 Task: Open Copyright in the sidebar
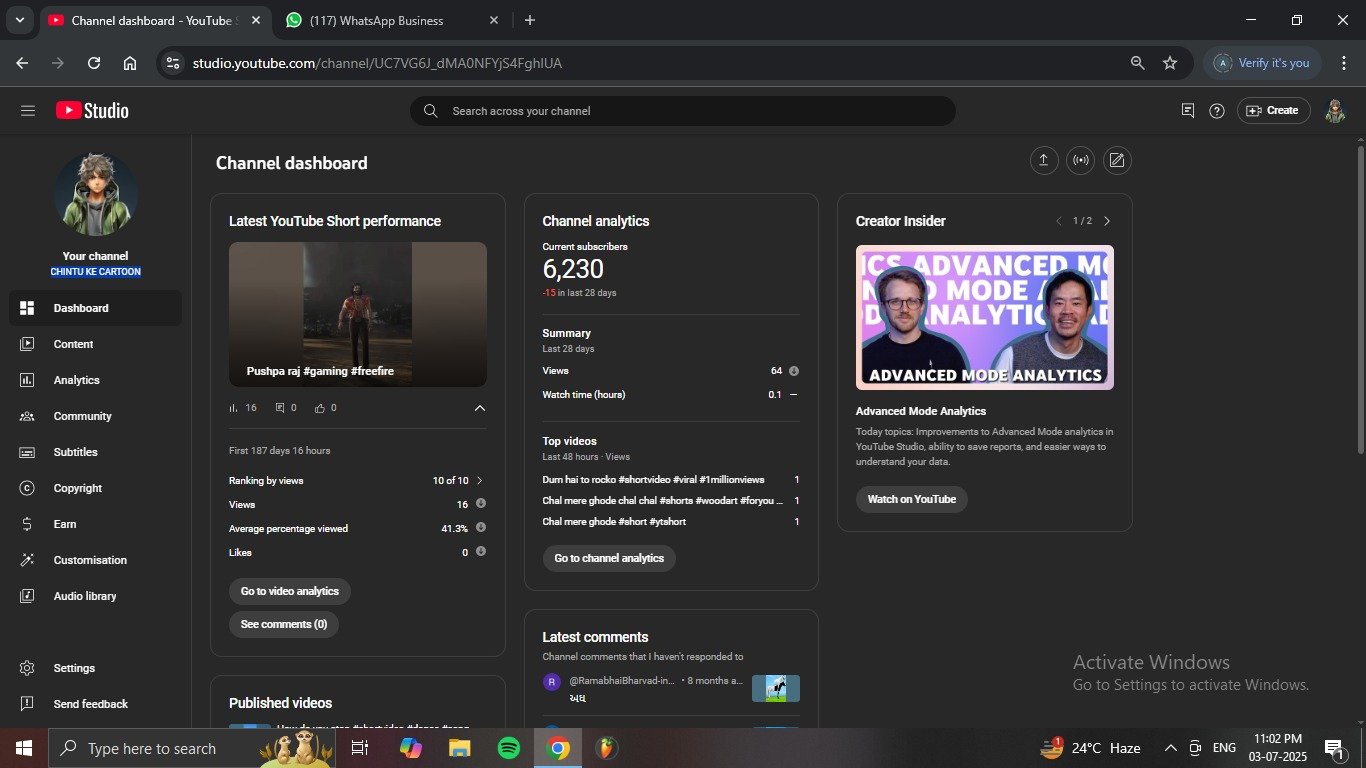95,488
